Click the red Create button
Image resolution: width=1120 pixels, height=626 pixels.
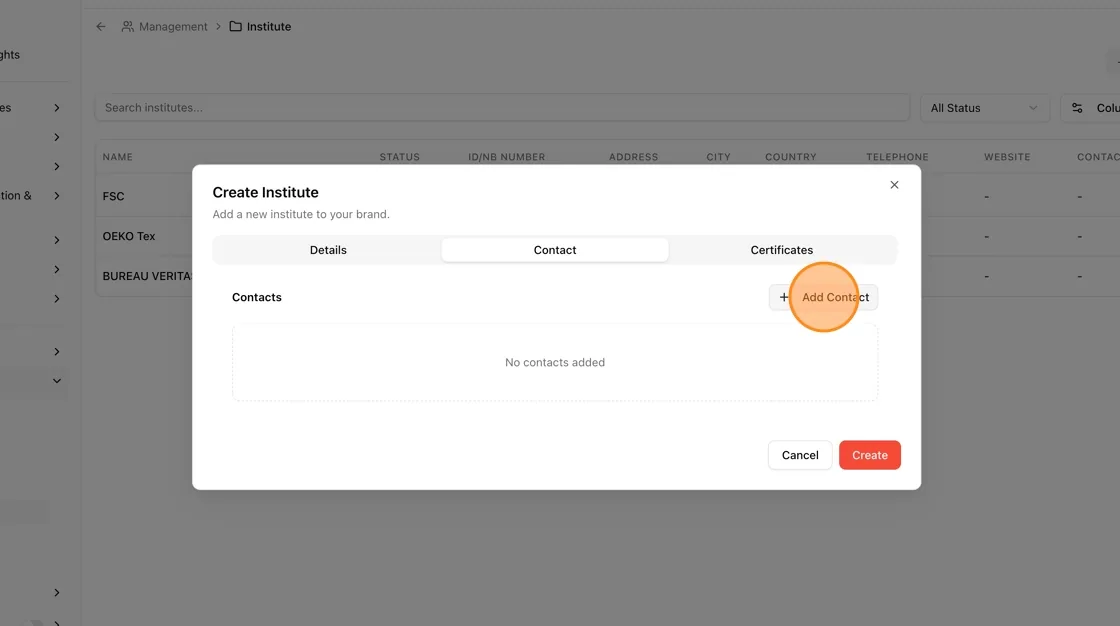click(x=869, y=455)
